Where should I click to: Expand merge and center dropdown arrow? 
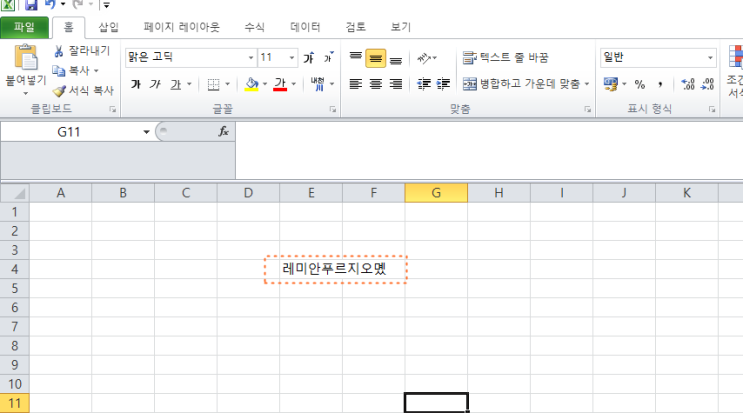[587, 84]
